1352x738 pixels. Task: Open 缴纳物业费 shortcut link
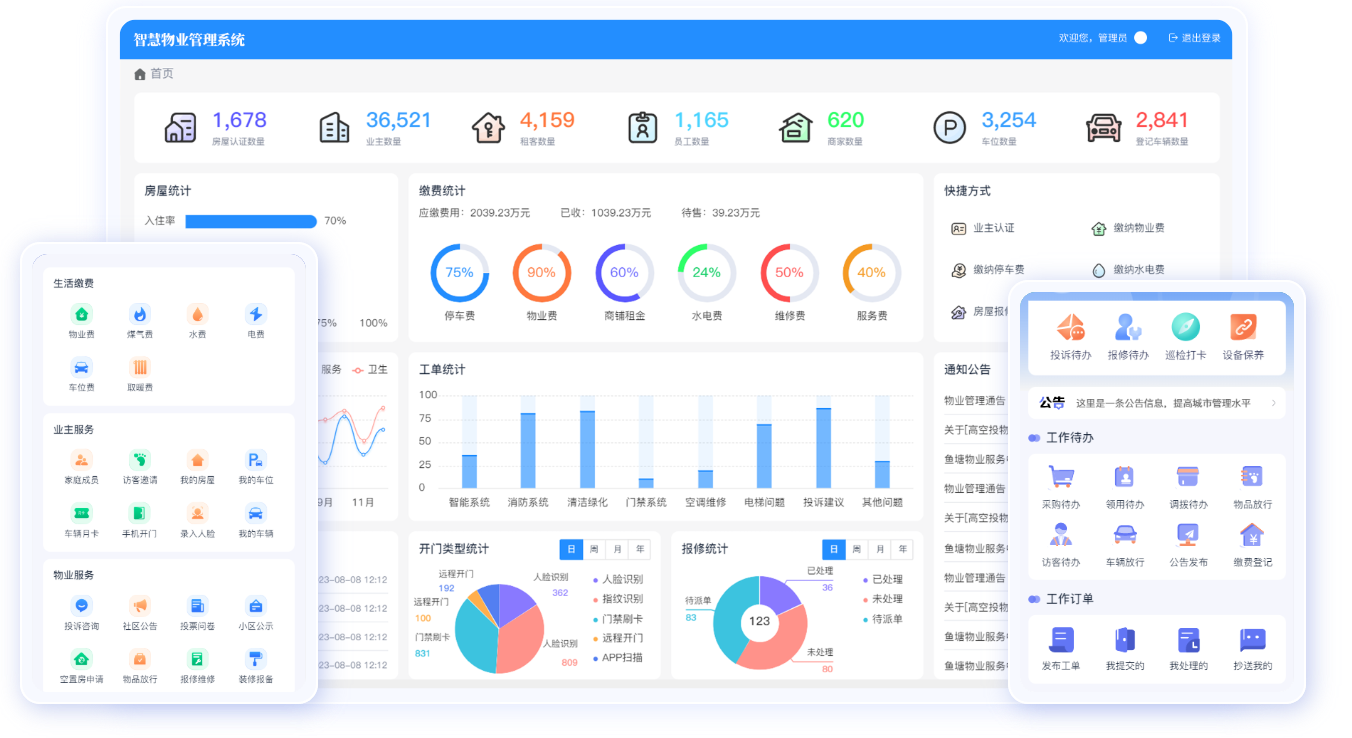[1138, 228]
